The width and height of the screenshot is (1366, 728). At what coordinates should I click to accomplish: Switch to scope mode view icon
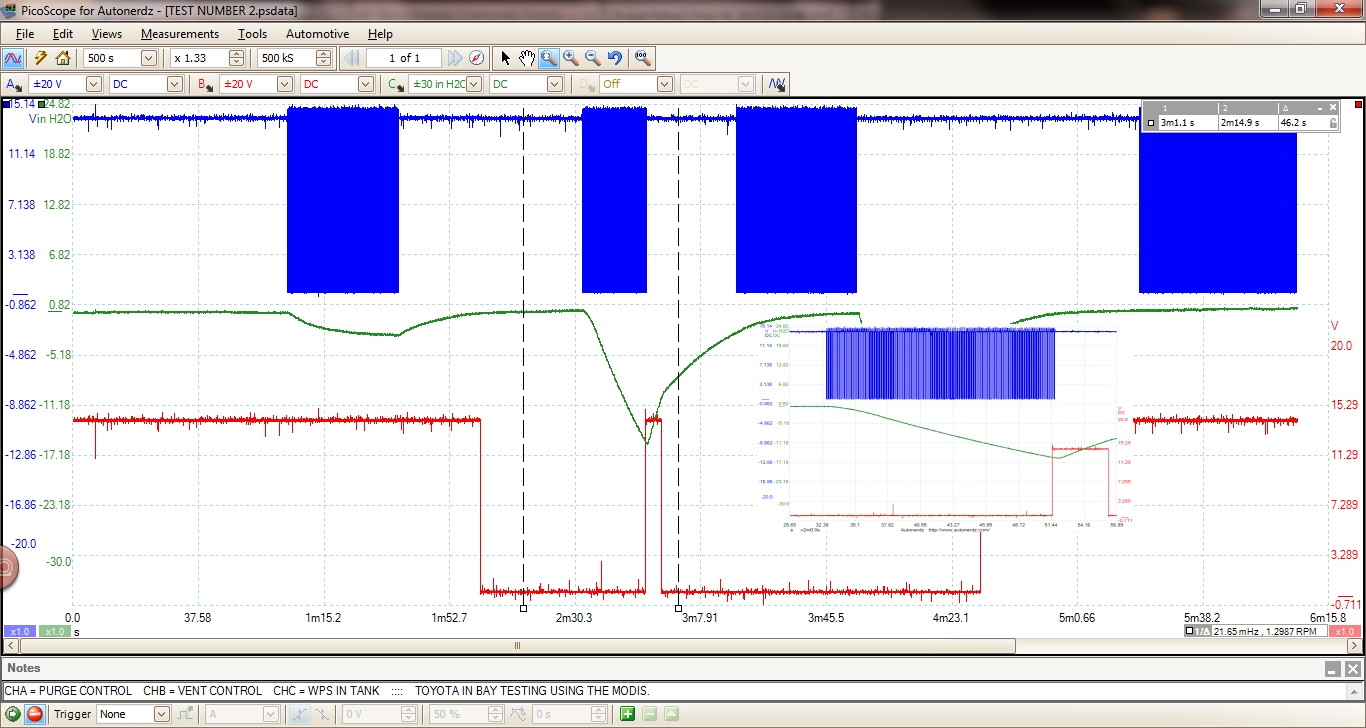click(x=14, y=58)
